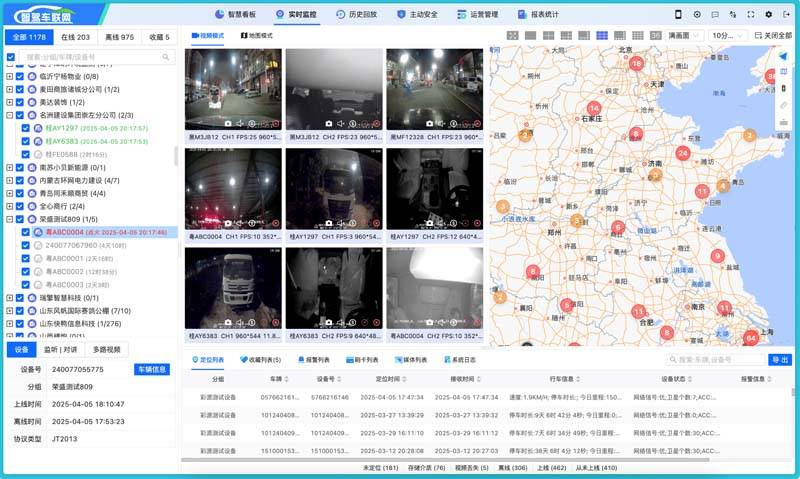Image resolution: width=800 pixels, height=479 pixels.
Task: Open the message chat bubble icon
Action: pyautogui.click(x=714, y=15)
